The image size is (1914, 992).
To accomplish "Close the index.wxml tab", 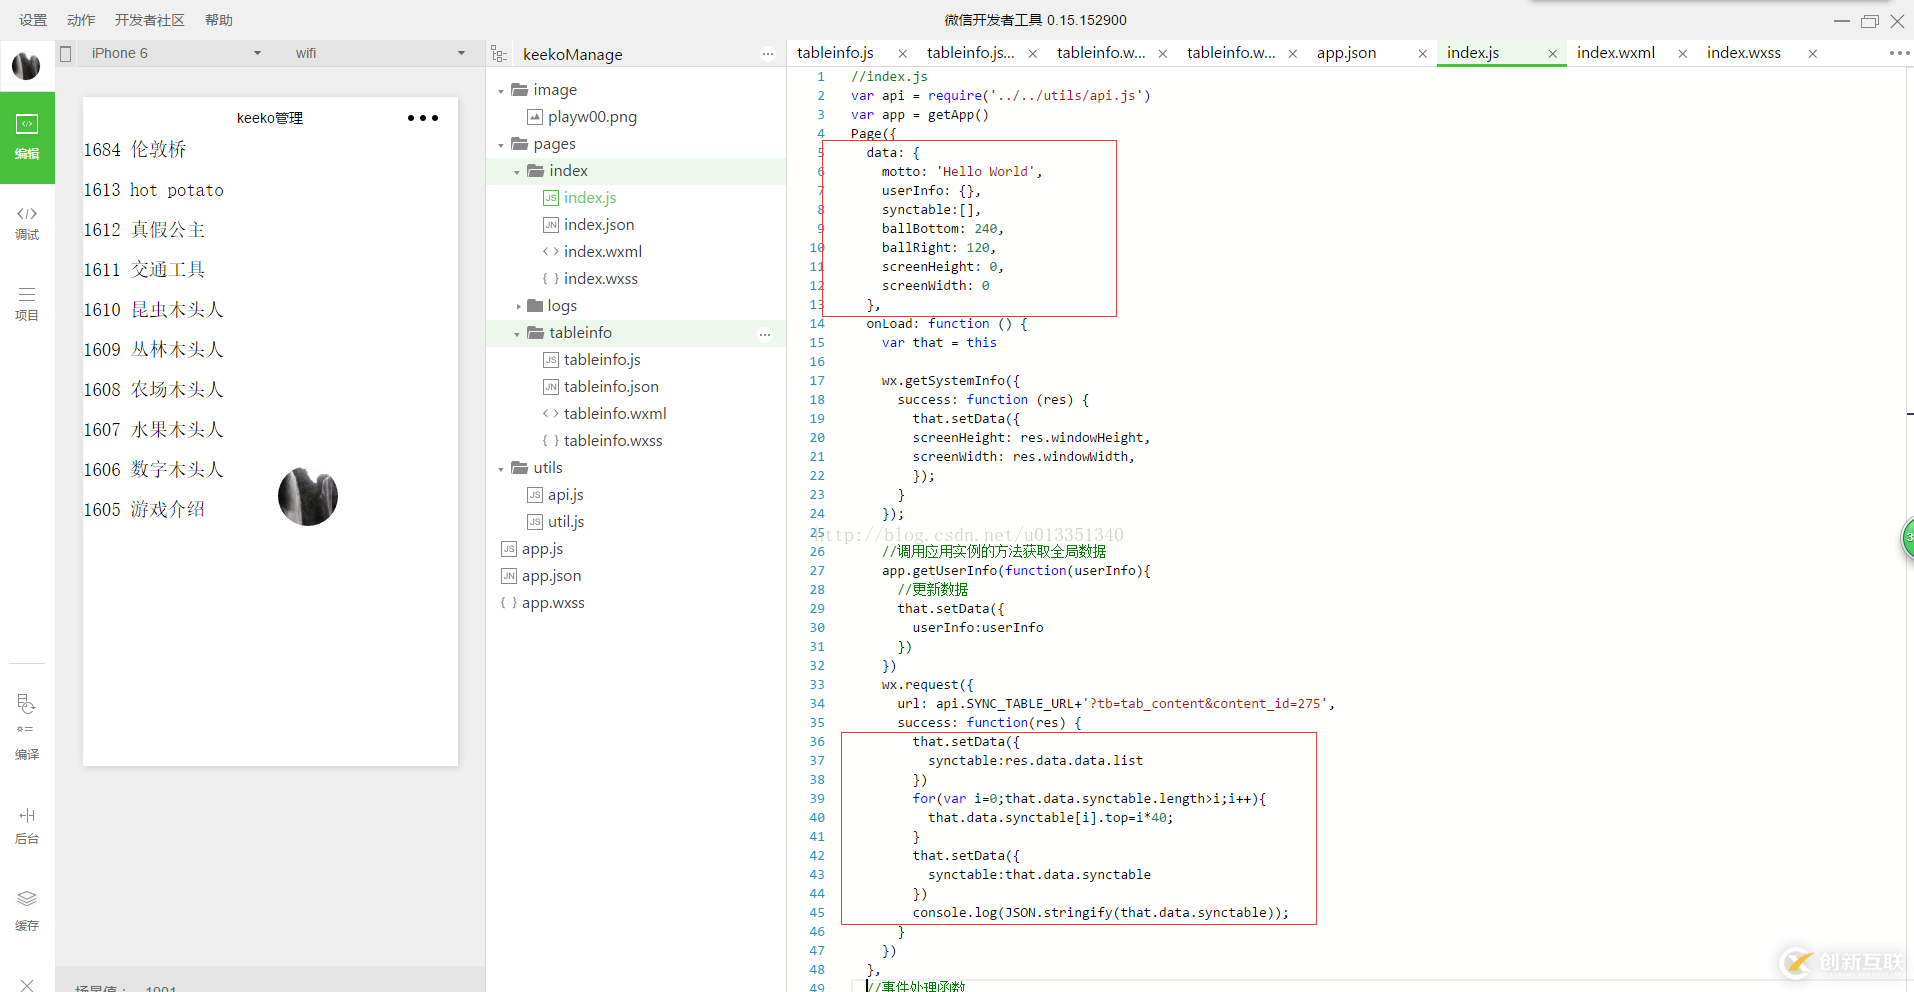I will click(x=1682, y=54).
